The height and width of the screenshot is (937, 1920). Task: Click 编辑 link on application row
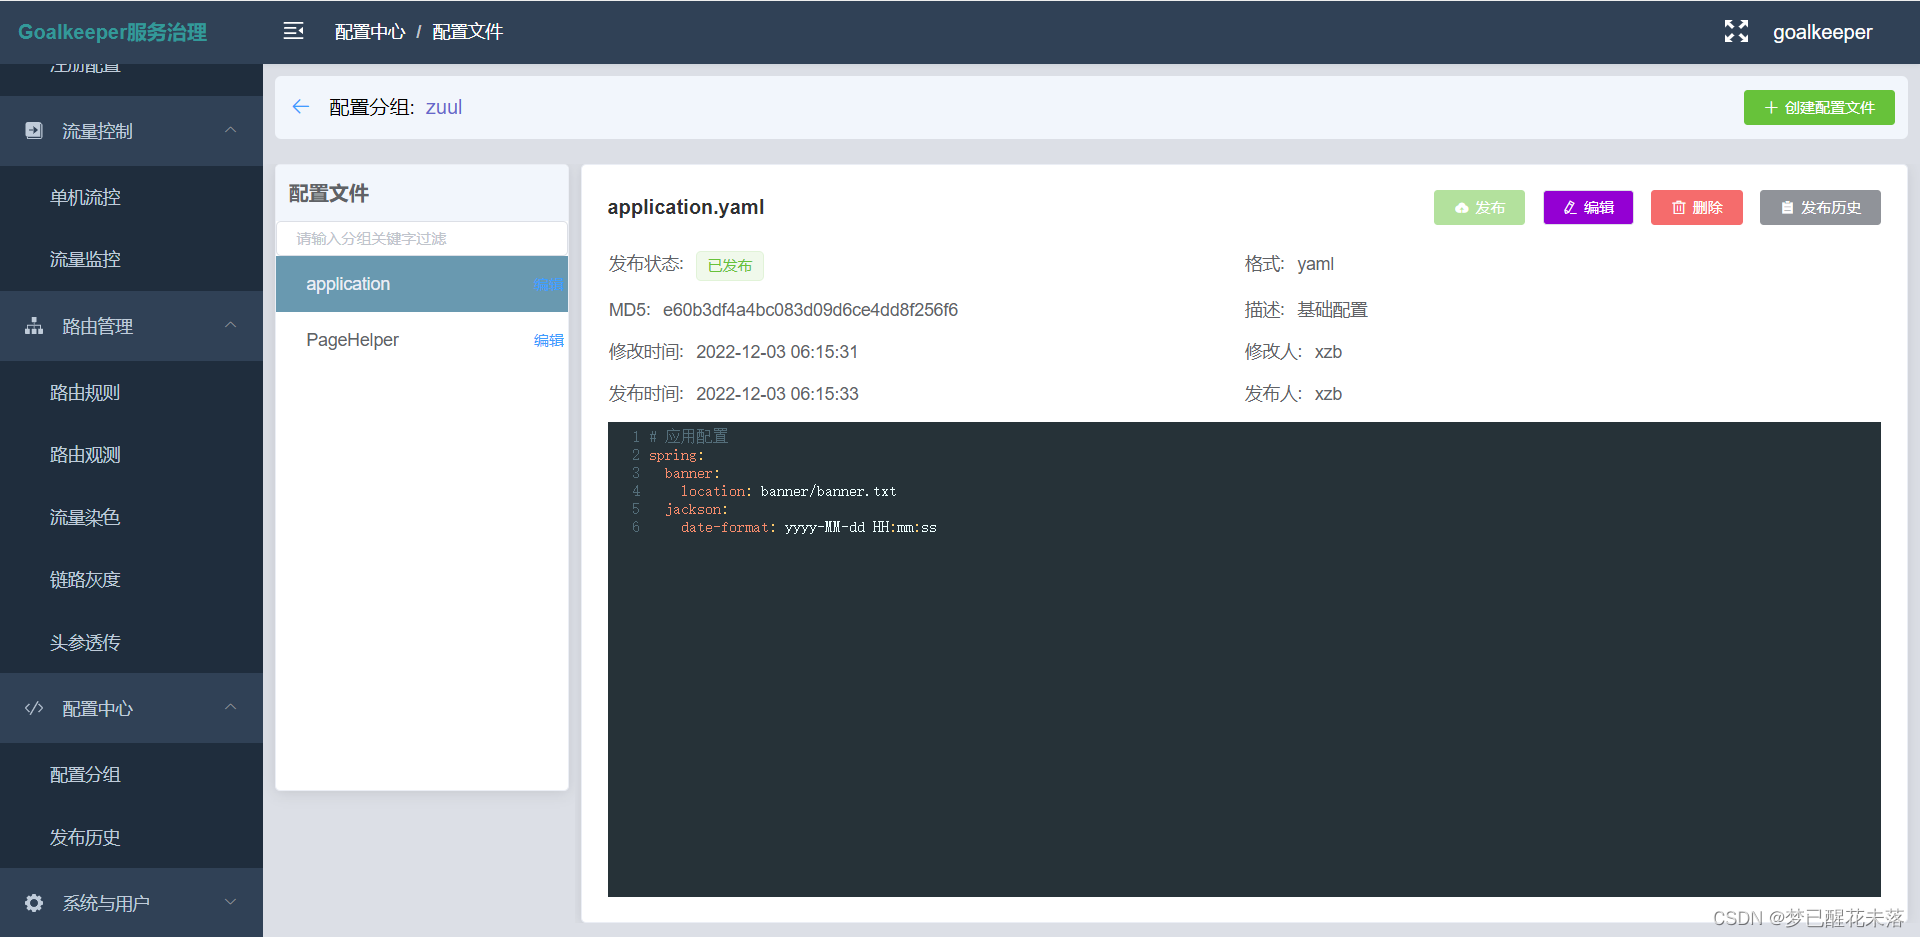coord(549,284)
